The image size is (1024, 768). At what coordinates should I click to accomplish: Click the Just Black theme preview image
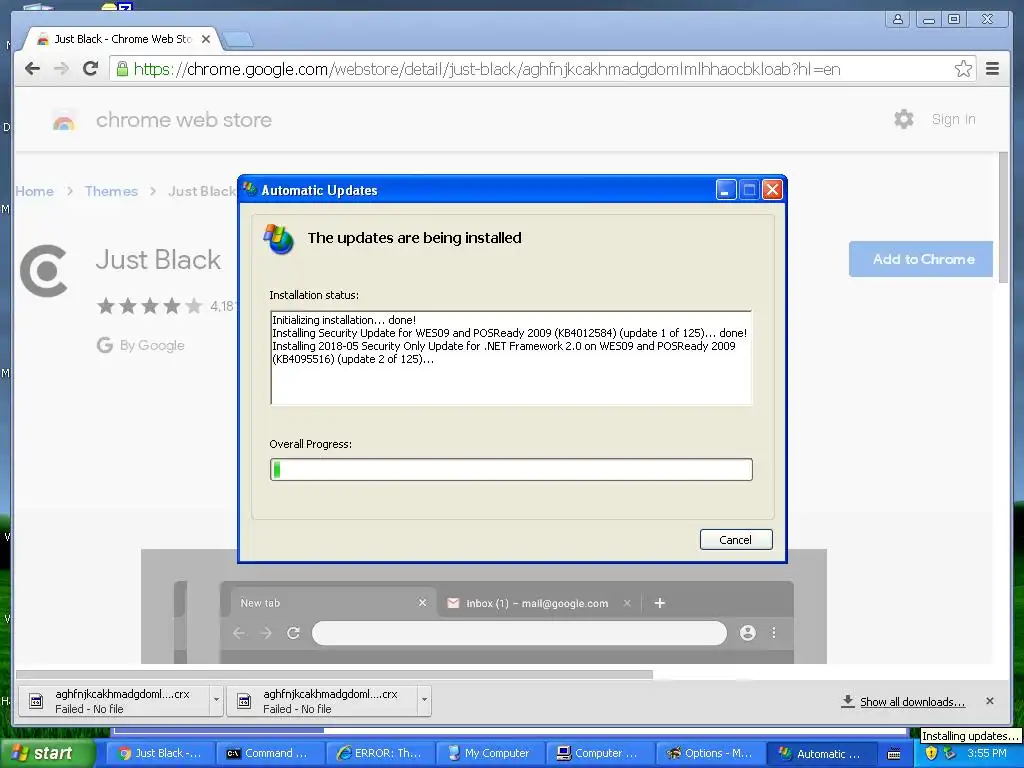pyautogui.click(x=484, y=607)
